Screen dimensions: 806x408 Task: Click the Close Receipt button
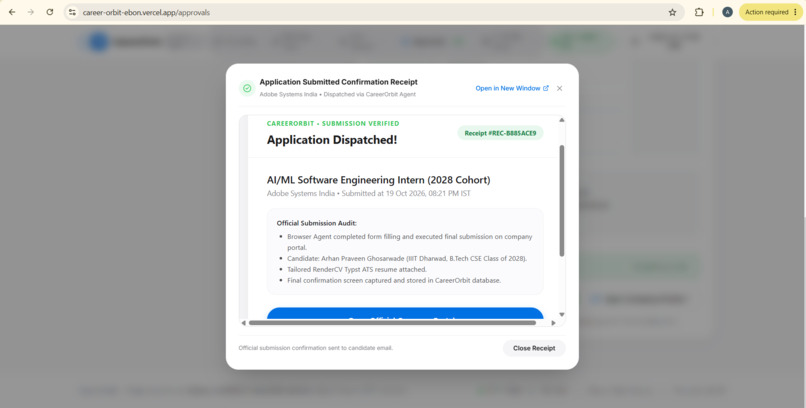point(534,348)
